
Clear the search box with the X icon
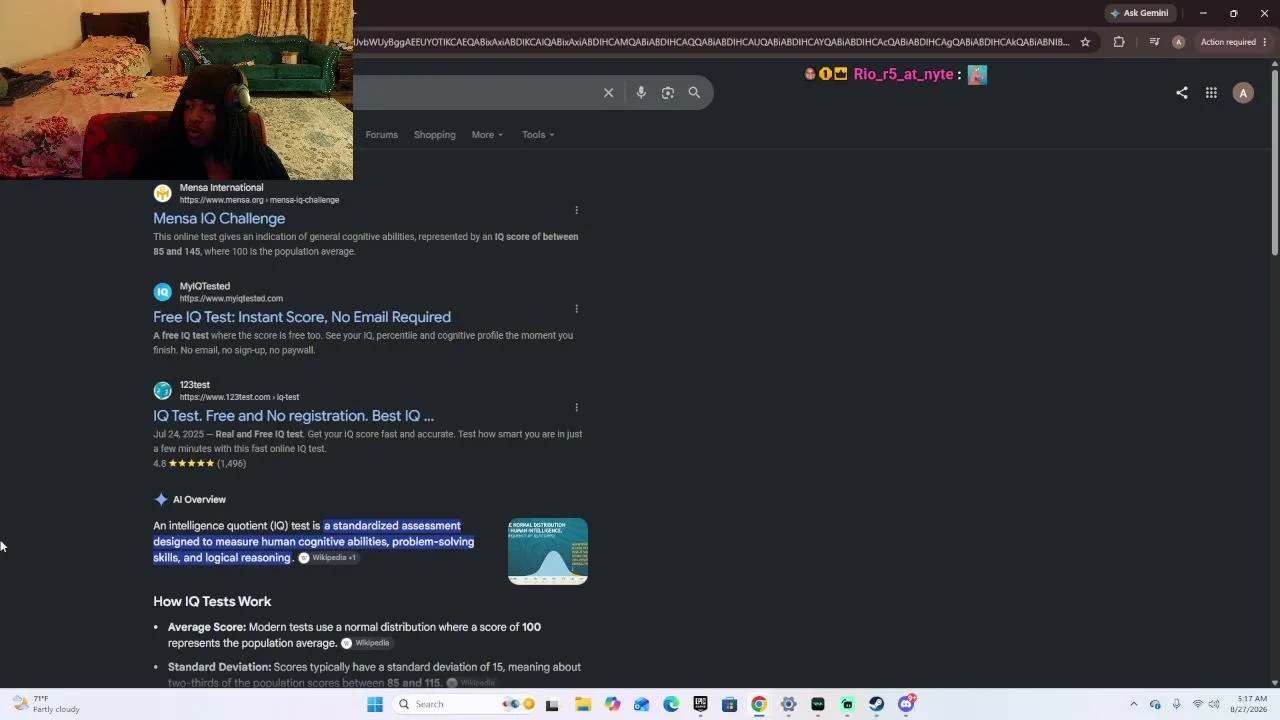[x=608, y=93]
